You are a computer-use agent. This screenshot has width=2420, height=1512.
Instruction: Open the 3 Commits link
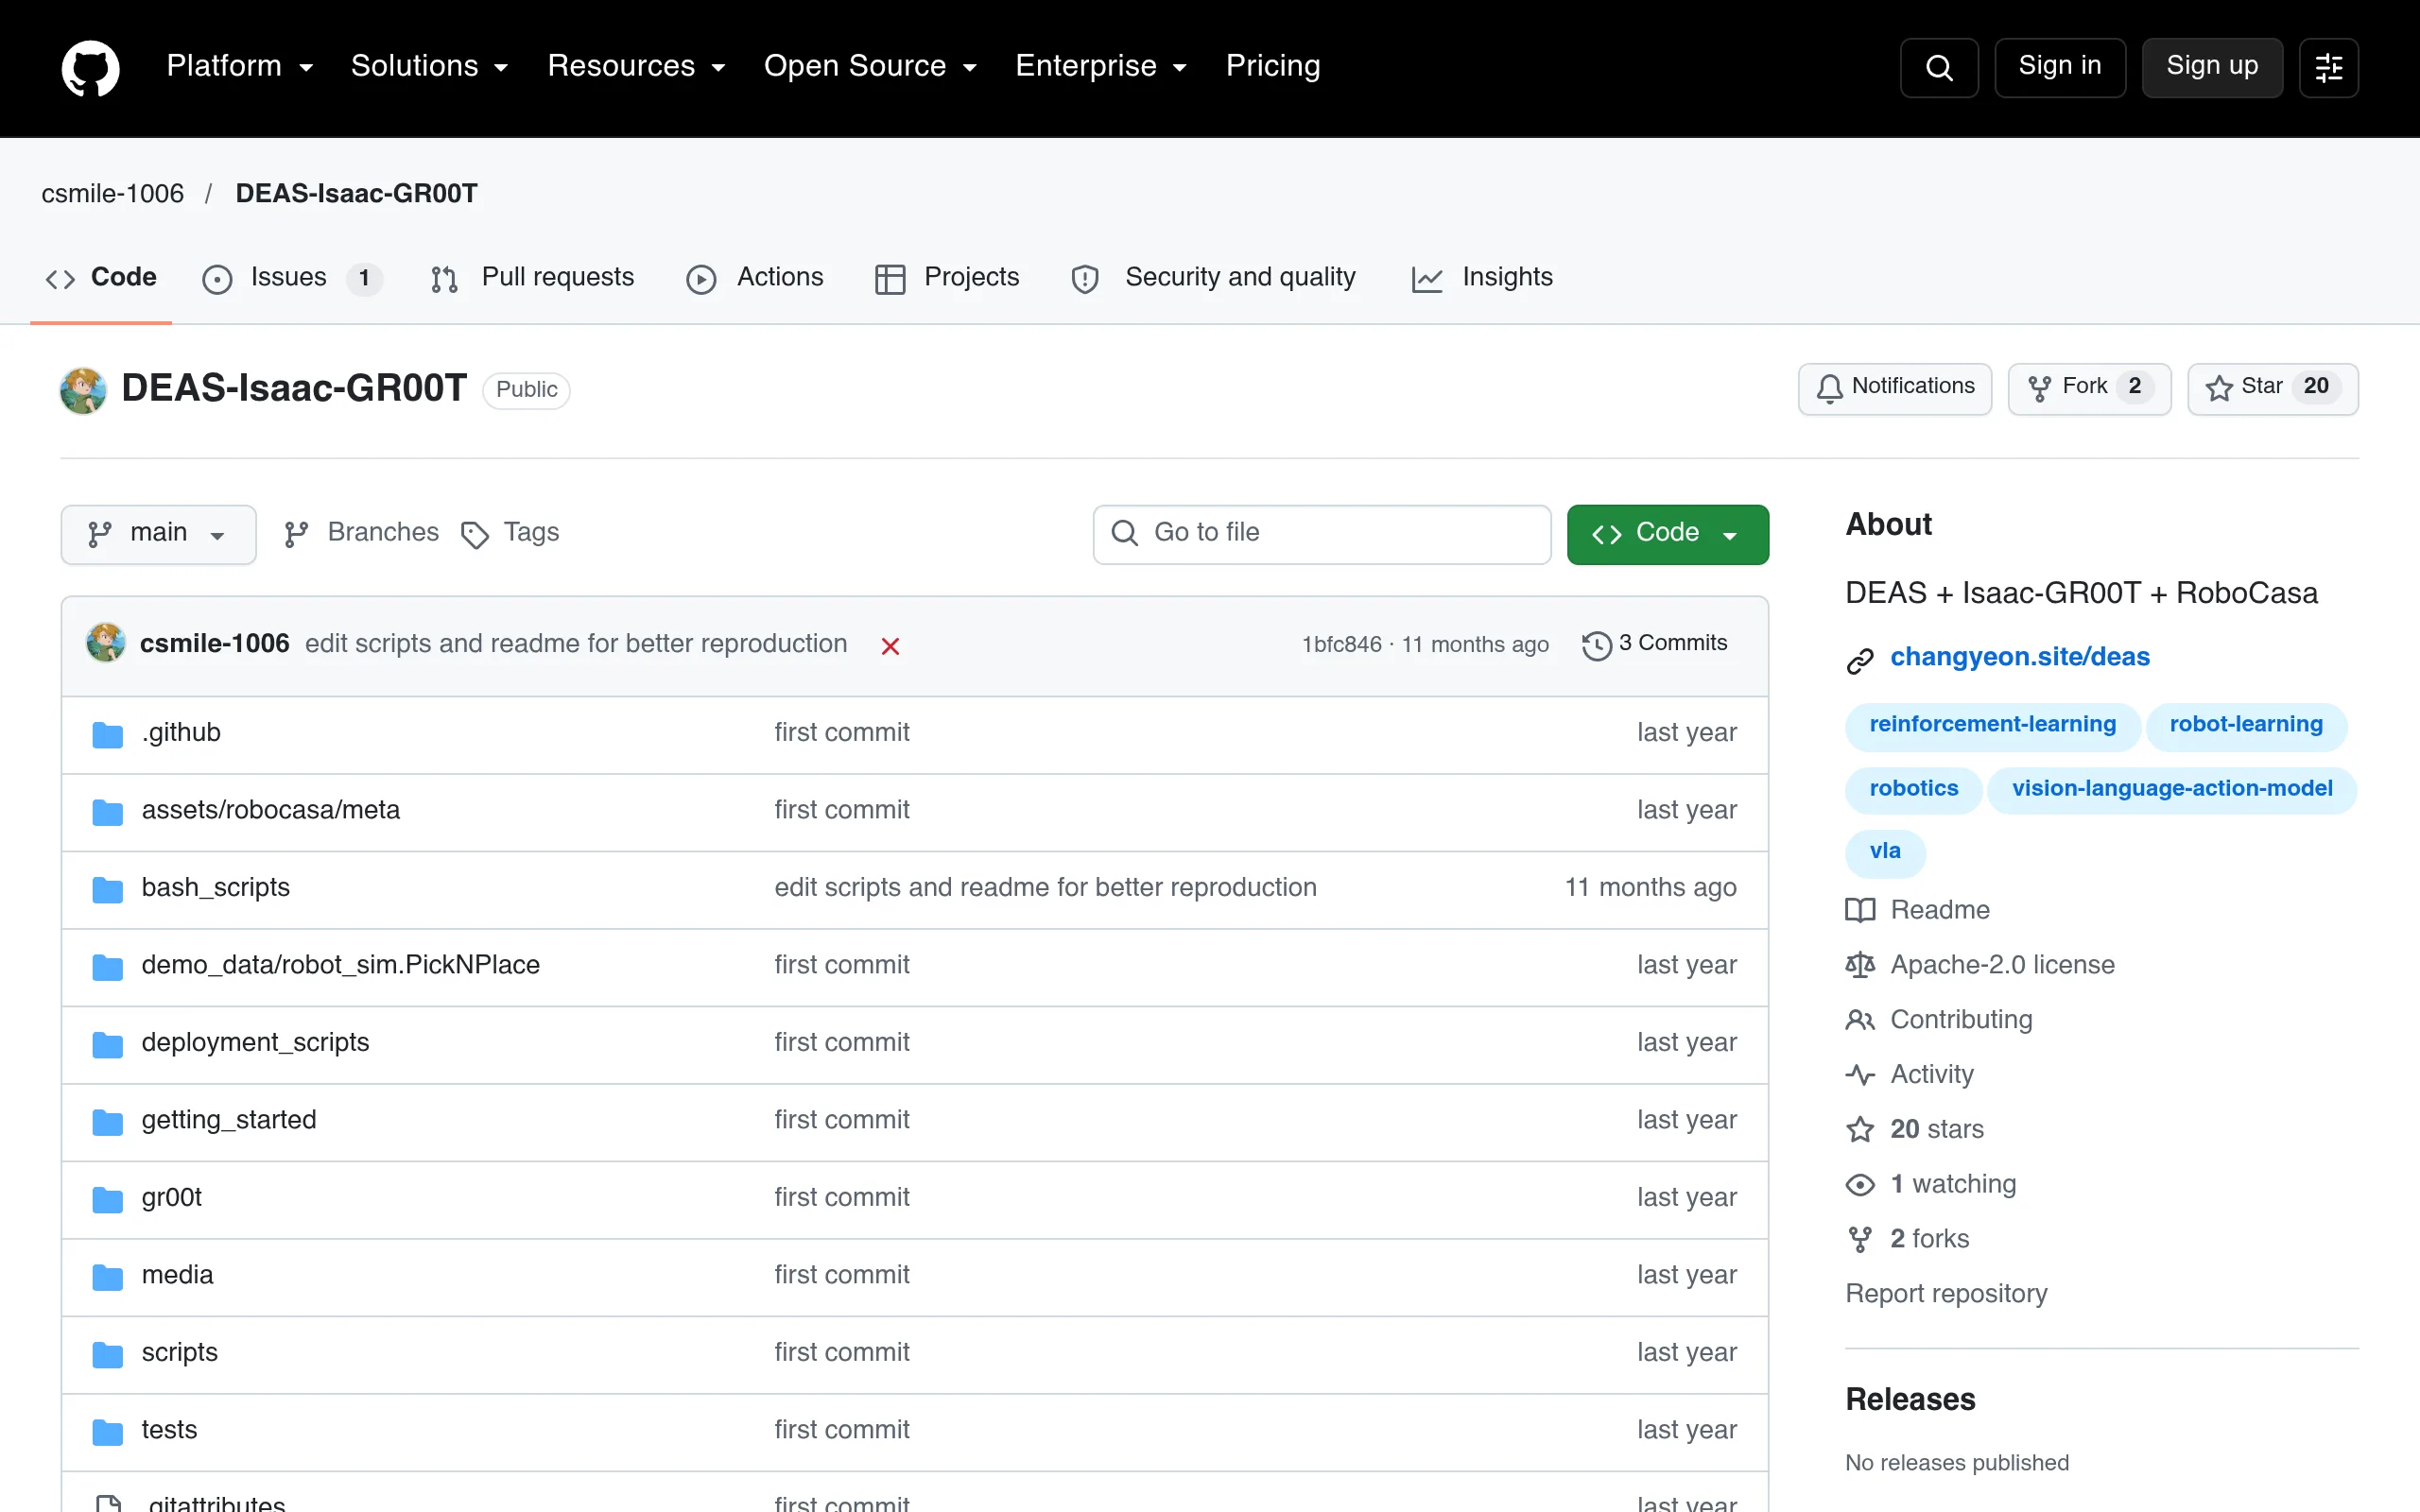click(x=1655, y=644)
